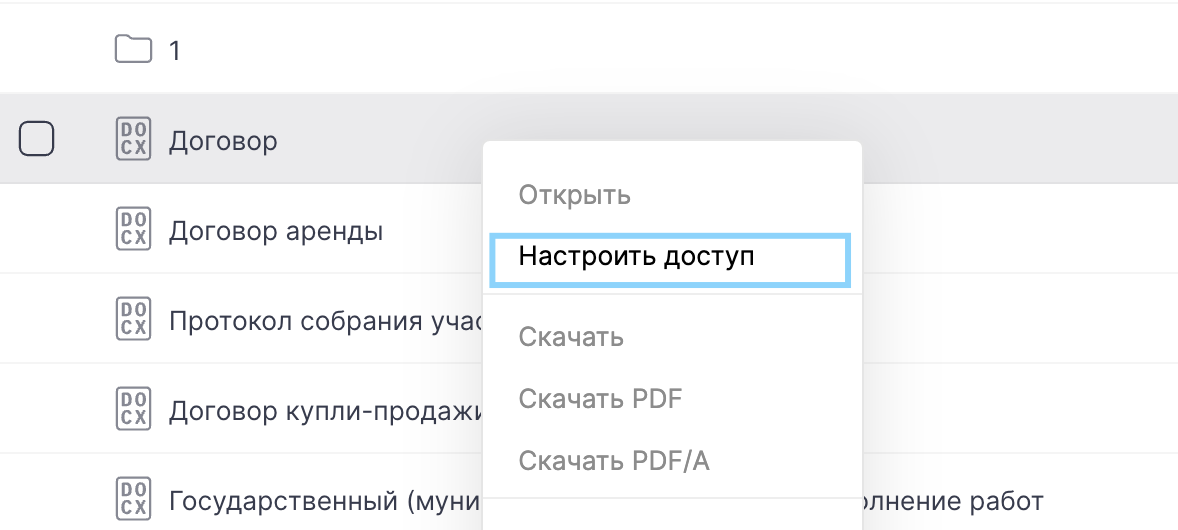The height and width of the screenshot is (530, 1178).
Task: Open the Договор аренды file name
Action: (x=276, y=231)
